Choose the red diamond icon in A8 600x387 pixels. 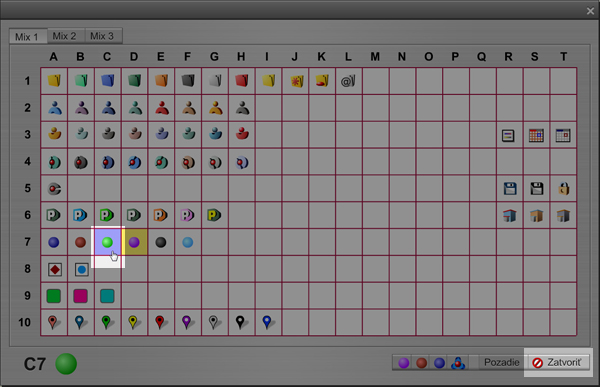pyautogui.click(x=55, y=269)
